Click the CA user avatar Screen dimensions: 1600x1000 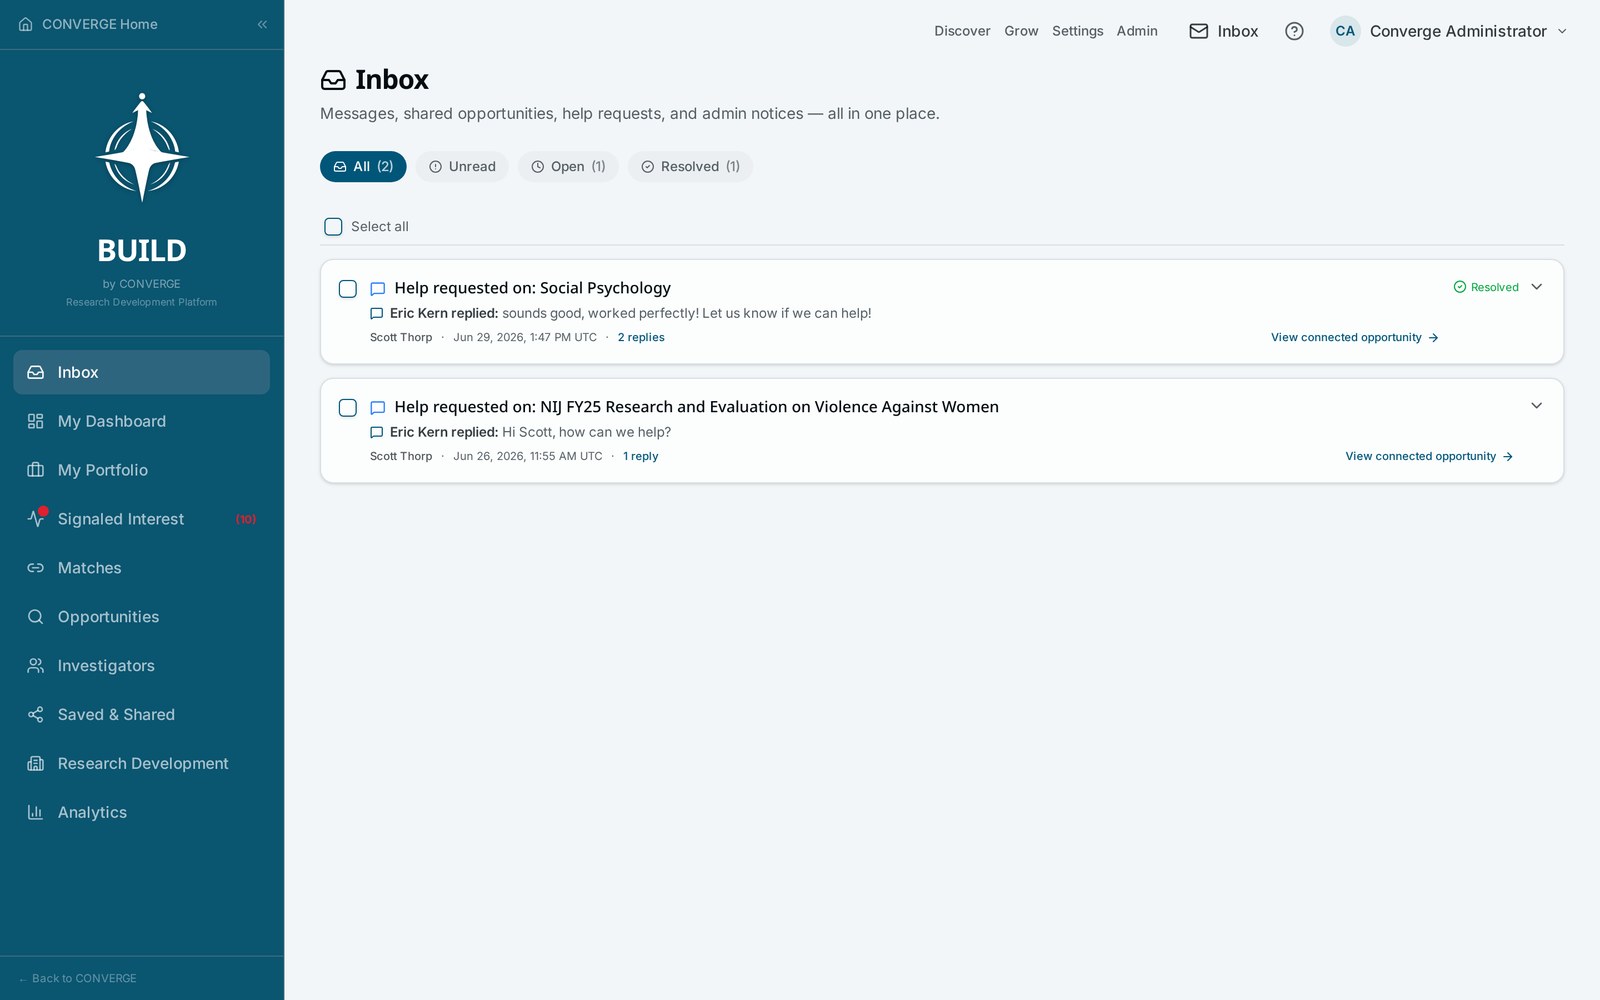coord(1345,31)
